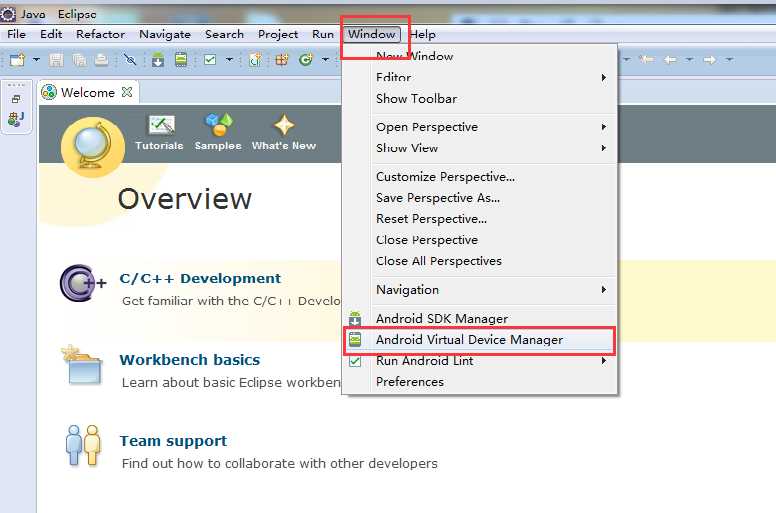Click the Team support people icon
This screenshot has width=776, height=513.
coord(83,445)
